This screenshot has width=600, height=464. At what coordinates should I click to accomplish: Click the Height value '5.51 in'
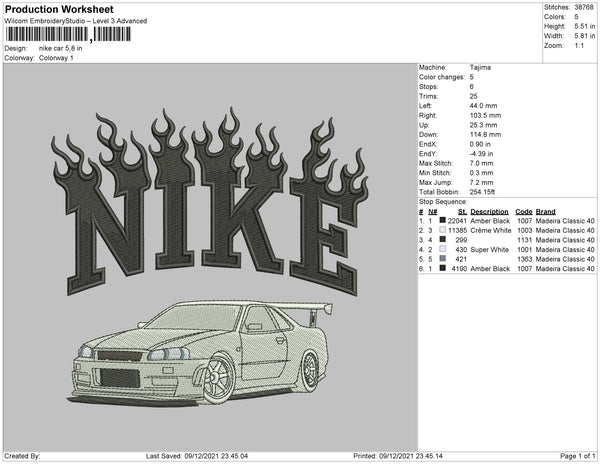tap(585, 26)
